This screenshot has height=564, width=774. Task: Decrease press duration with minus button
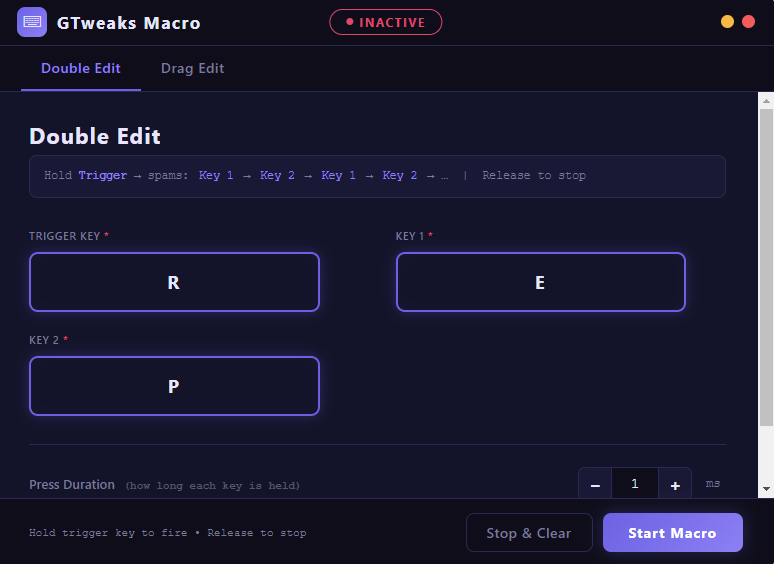[595, 484]
